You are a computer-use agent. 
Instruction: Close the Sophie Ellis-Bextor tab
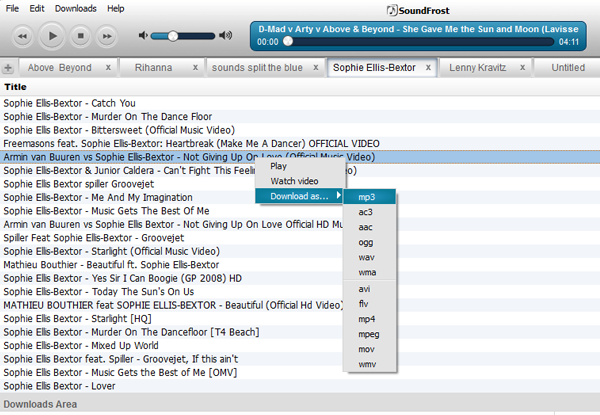click(428, 67)
